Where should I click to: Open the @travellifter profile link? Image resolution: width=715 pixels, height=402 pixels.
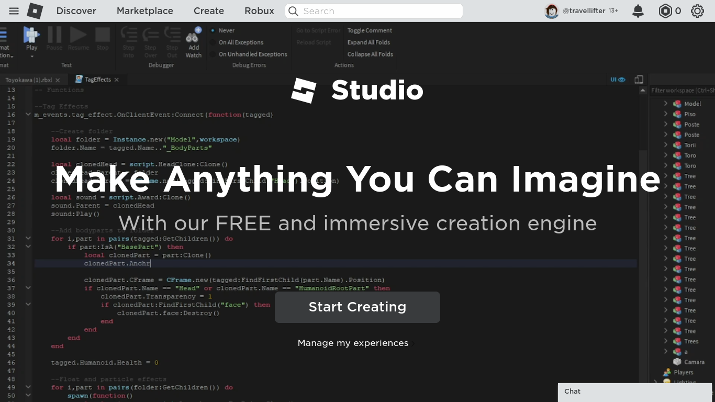584,10
